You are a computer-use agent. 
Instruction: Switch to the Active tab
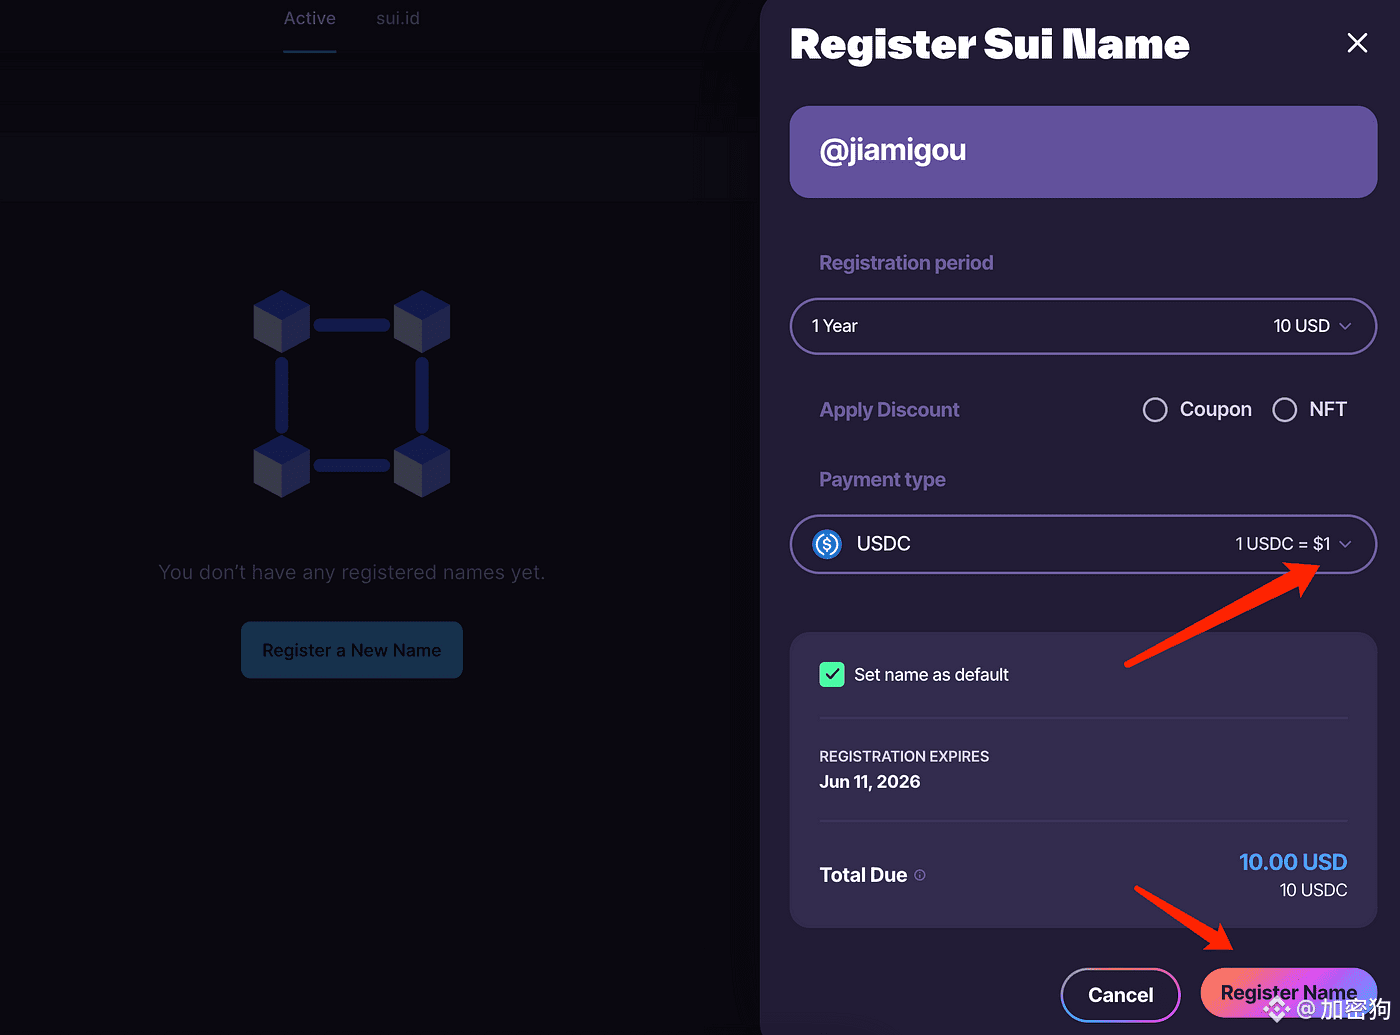point(310,18)
